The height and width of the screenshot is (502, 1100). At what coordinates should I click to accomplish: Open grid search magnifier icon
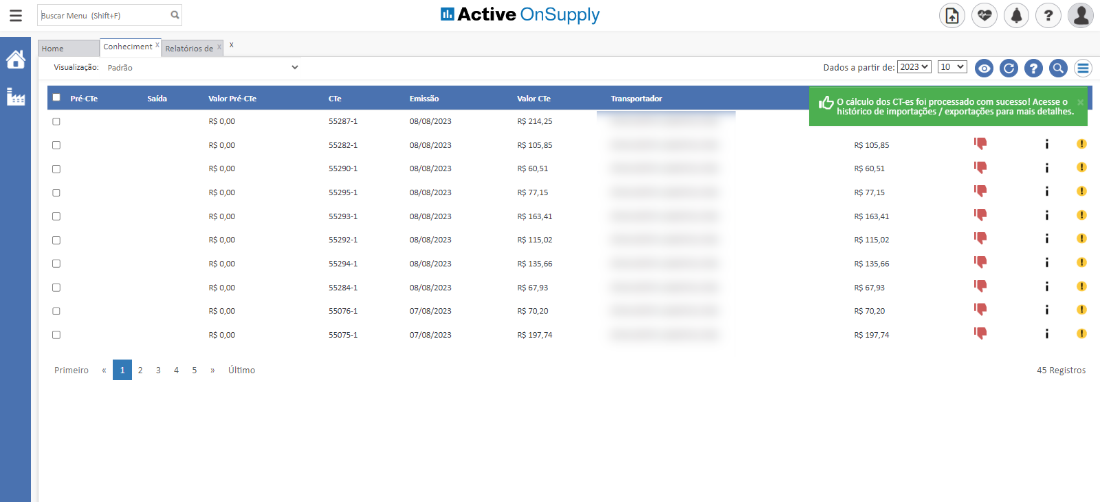click(1059, 68)
